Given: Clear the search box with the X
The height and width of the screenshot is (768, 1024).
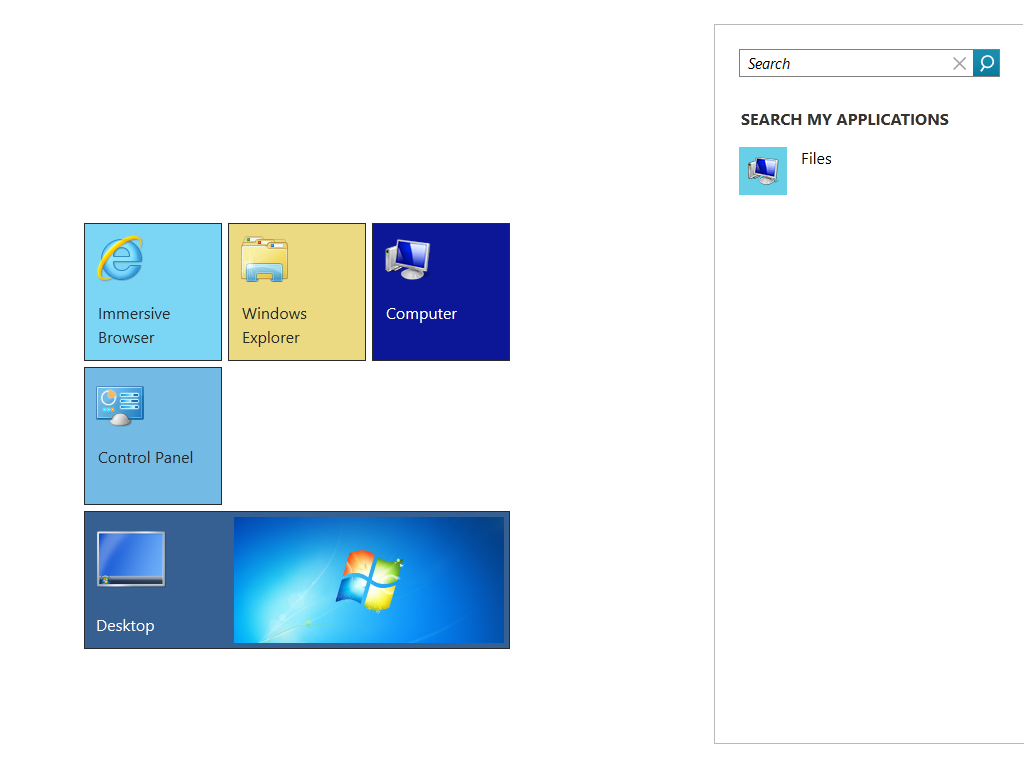Looking at the screenshot, I should (x=959, y=63).
